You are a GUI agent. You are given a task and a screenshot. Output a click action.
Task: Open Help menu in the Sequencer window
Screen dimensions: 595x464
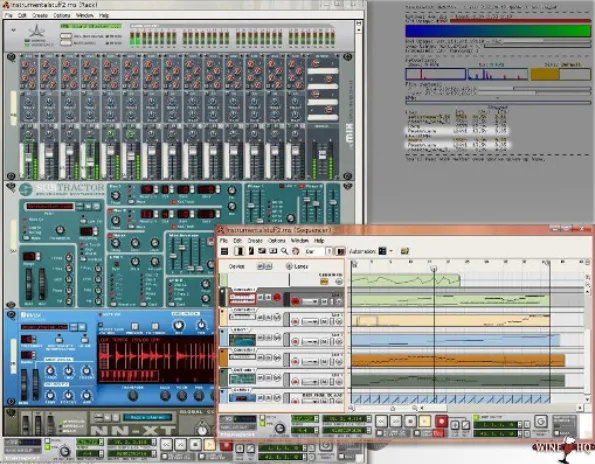(x=319, y=241)
